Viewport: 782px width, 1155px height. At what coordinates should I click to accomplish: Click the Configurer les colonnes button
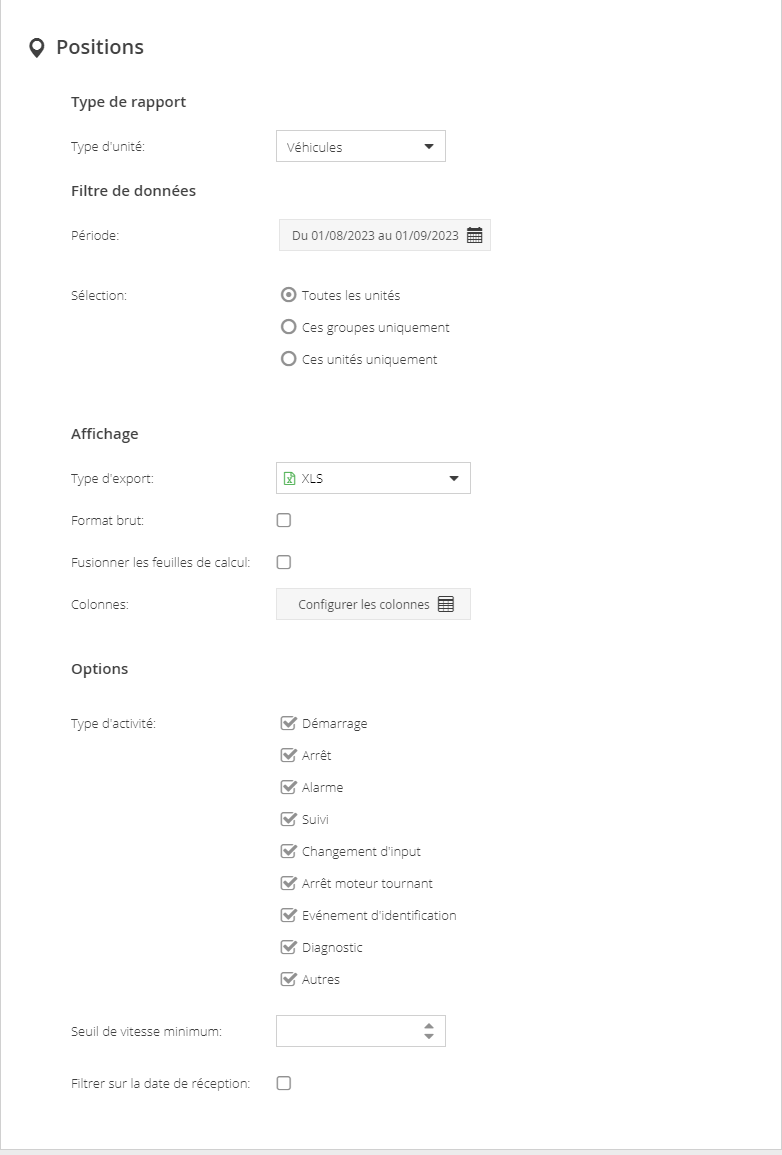tap(373, 604)
